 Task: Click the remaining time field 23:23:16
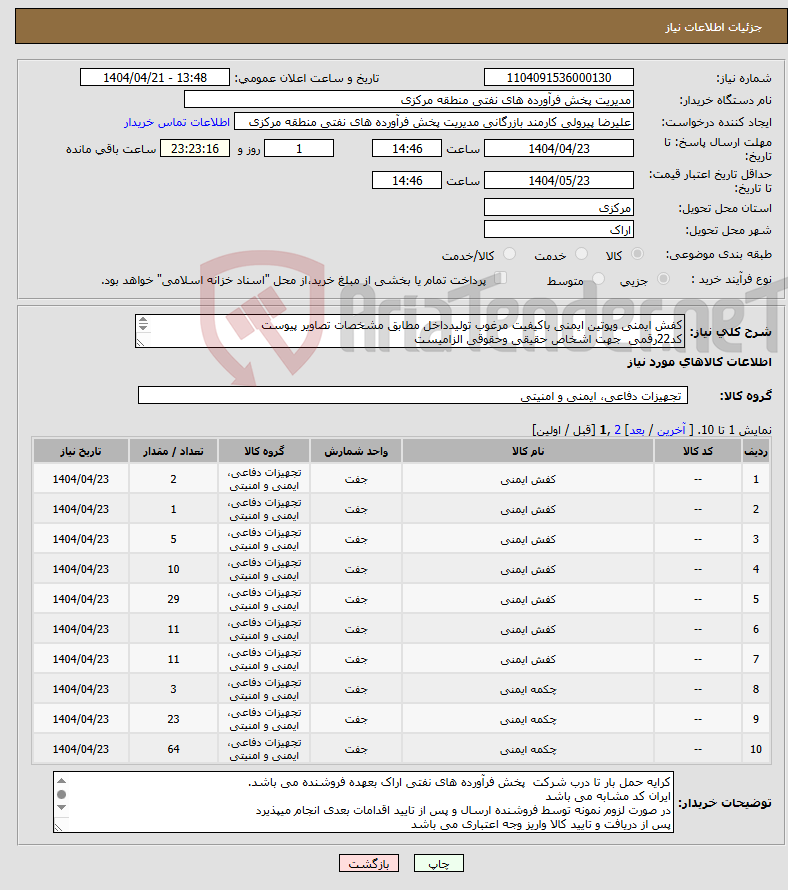click(195, 148)
